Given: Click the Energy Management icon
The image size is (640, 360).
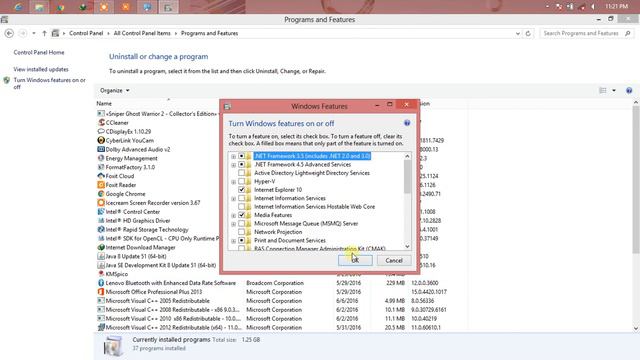Looking at the screenshot, I should pyautogui.click(x=101, y=158).
